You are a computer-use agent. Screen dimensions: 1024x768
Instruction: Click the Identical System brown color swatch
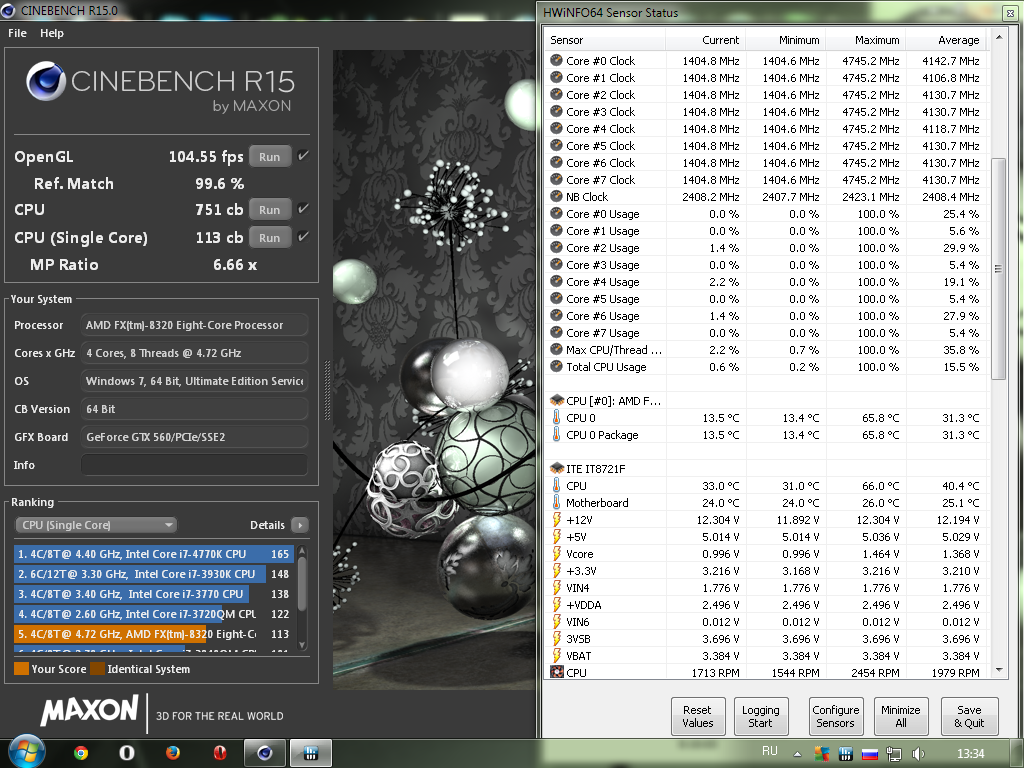tap(97, 669)
